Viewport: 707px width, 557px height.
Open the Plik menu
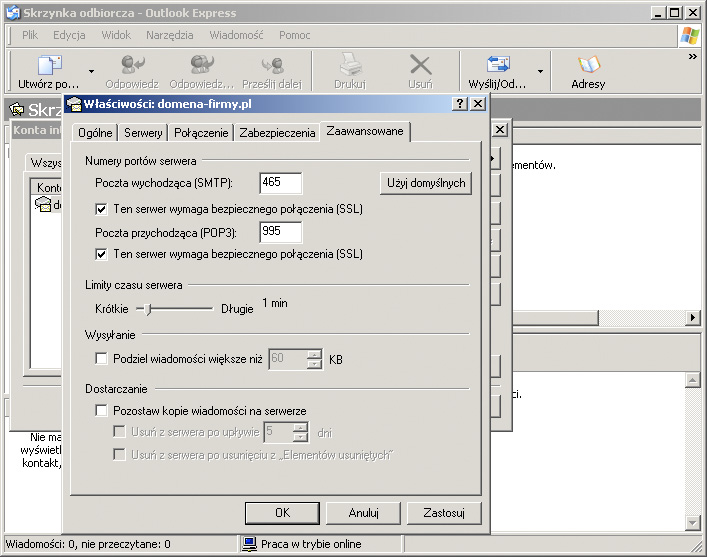pyautogui.click(x=30, y=35)
